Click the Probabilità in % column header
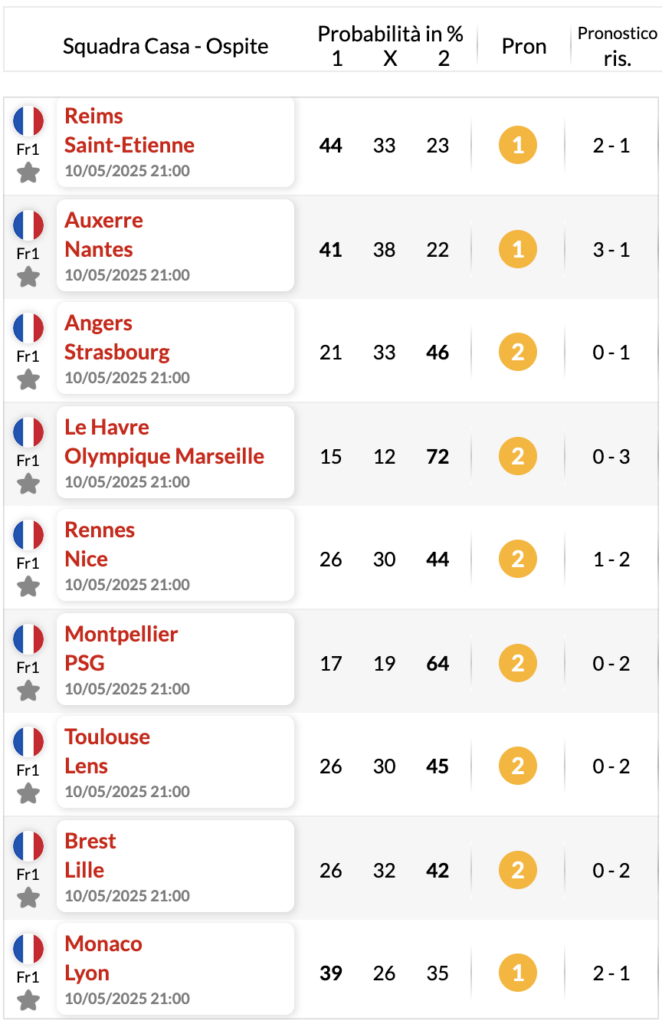This screenshot has width=662, height=1024. [390, 33]
